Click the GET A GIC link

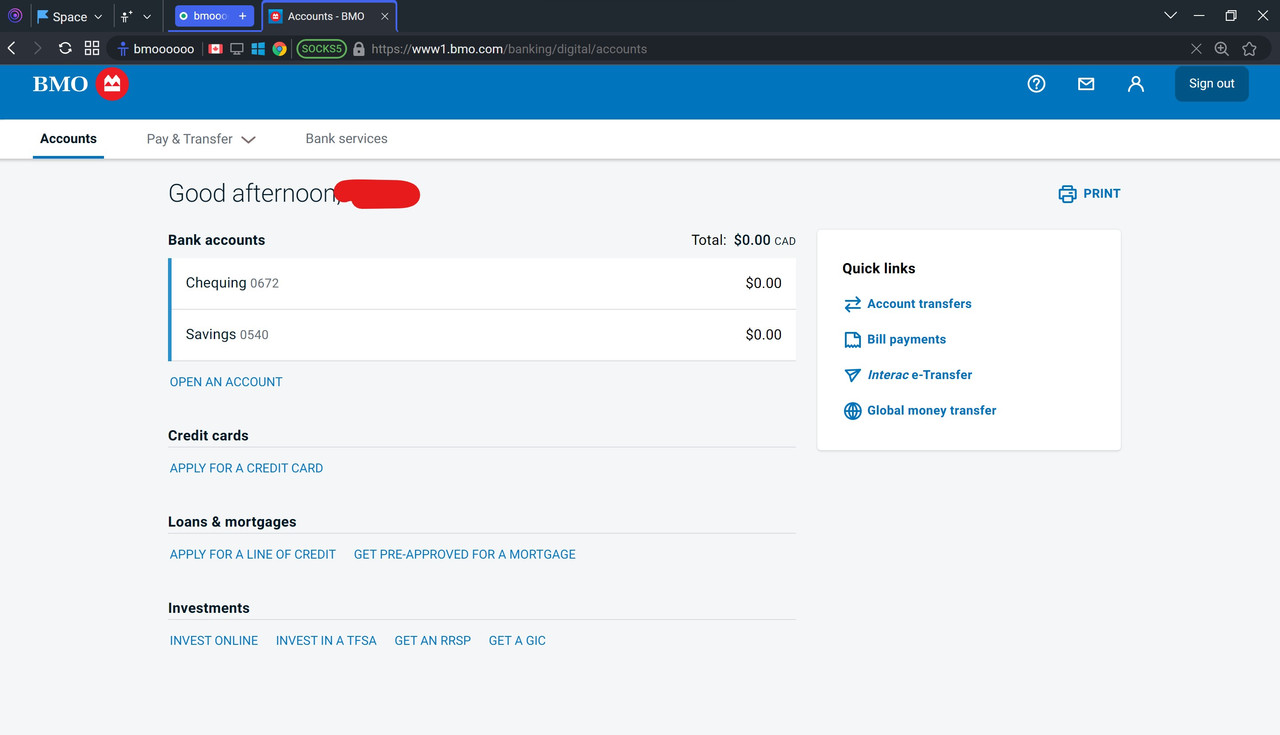(x=517, y=641)
